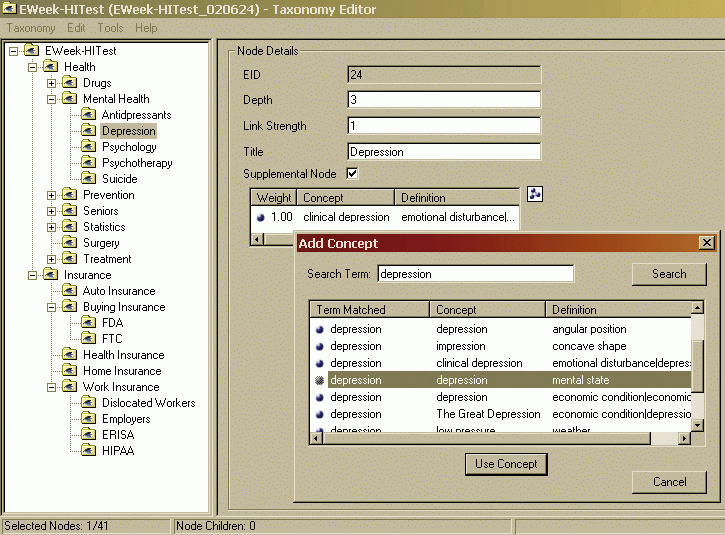Viewport: 725px width, 535px height.
Task: Click the folder icon for Psychotherapy node
Action: (x=89, y=163)
